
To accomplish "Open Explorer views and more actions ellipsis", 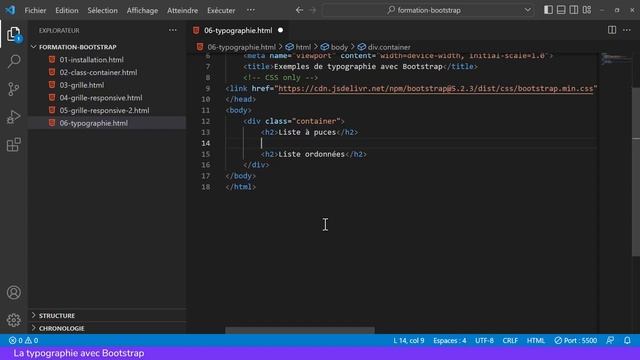I will click(x=173, y=30).
